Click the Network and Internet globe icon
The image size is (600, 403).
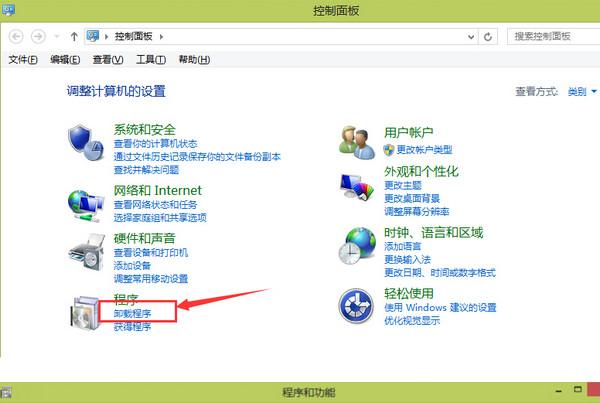[86, 206]
